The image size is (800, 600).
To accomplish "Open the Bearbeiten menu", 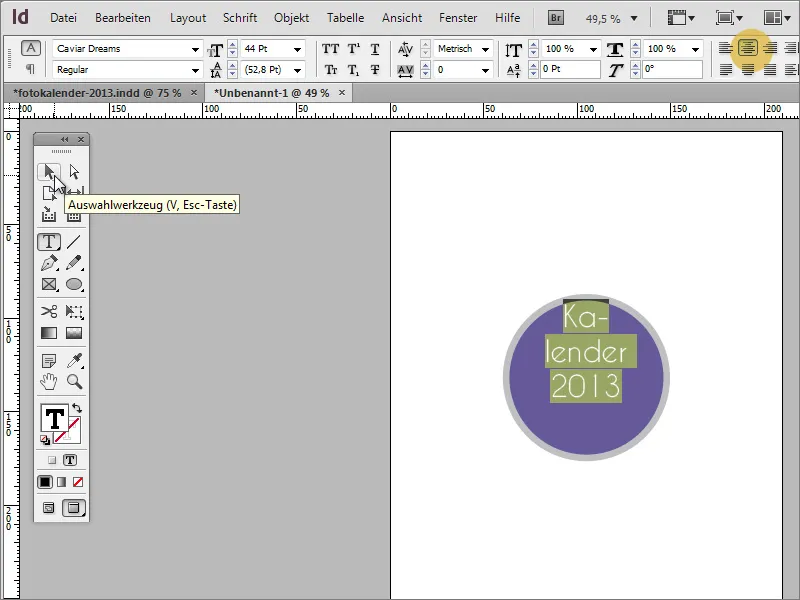I will (x=122, y=18).
